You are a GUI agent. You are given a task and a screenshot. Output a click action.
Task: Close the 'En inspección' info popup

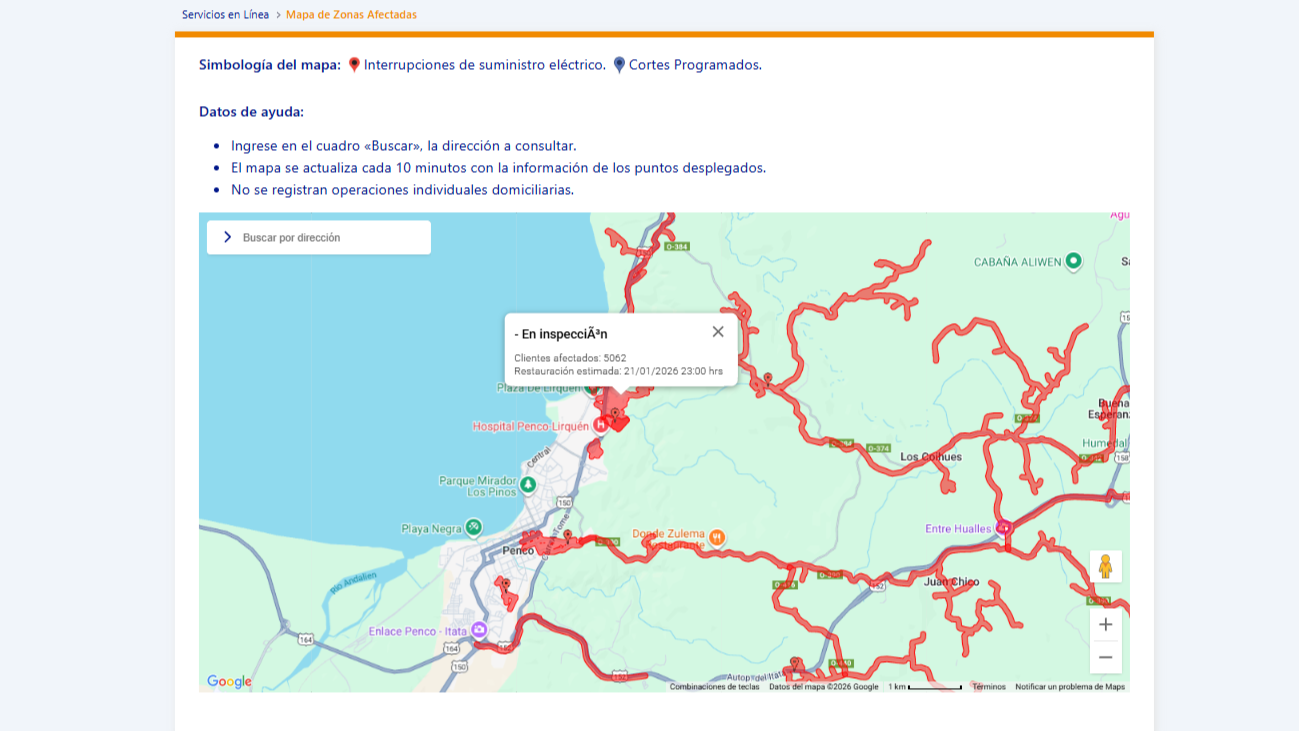[x=717, y=332]
